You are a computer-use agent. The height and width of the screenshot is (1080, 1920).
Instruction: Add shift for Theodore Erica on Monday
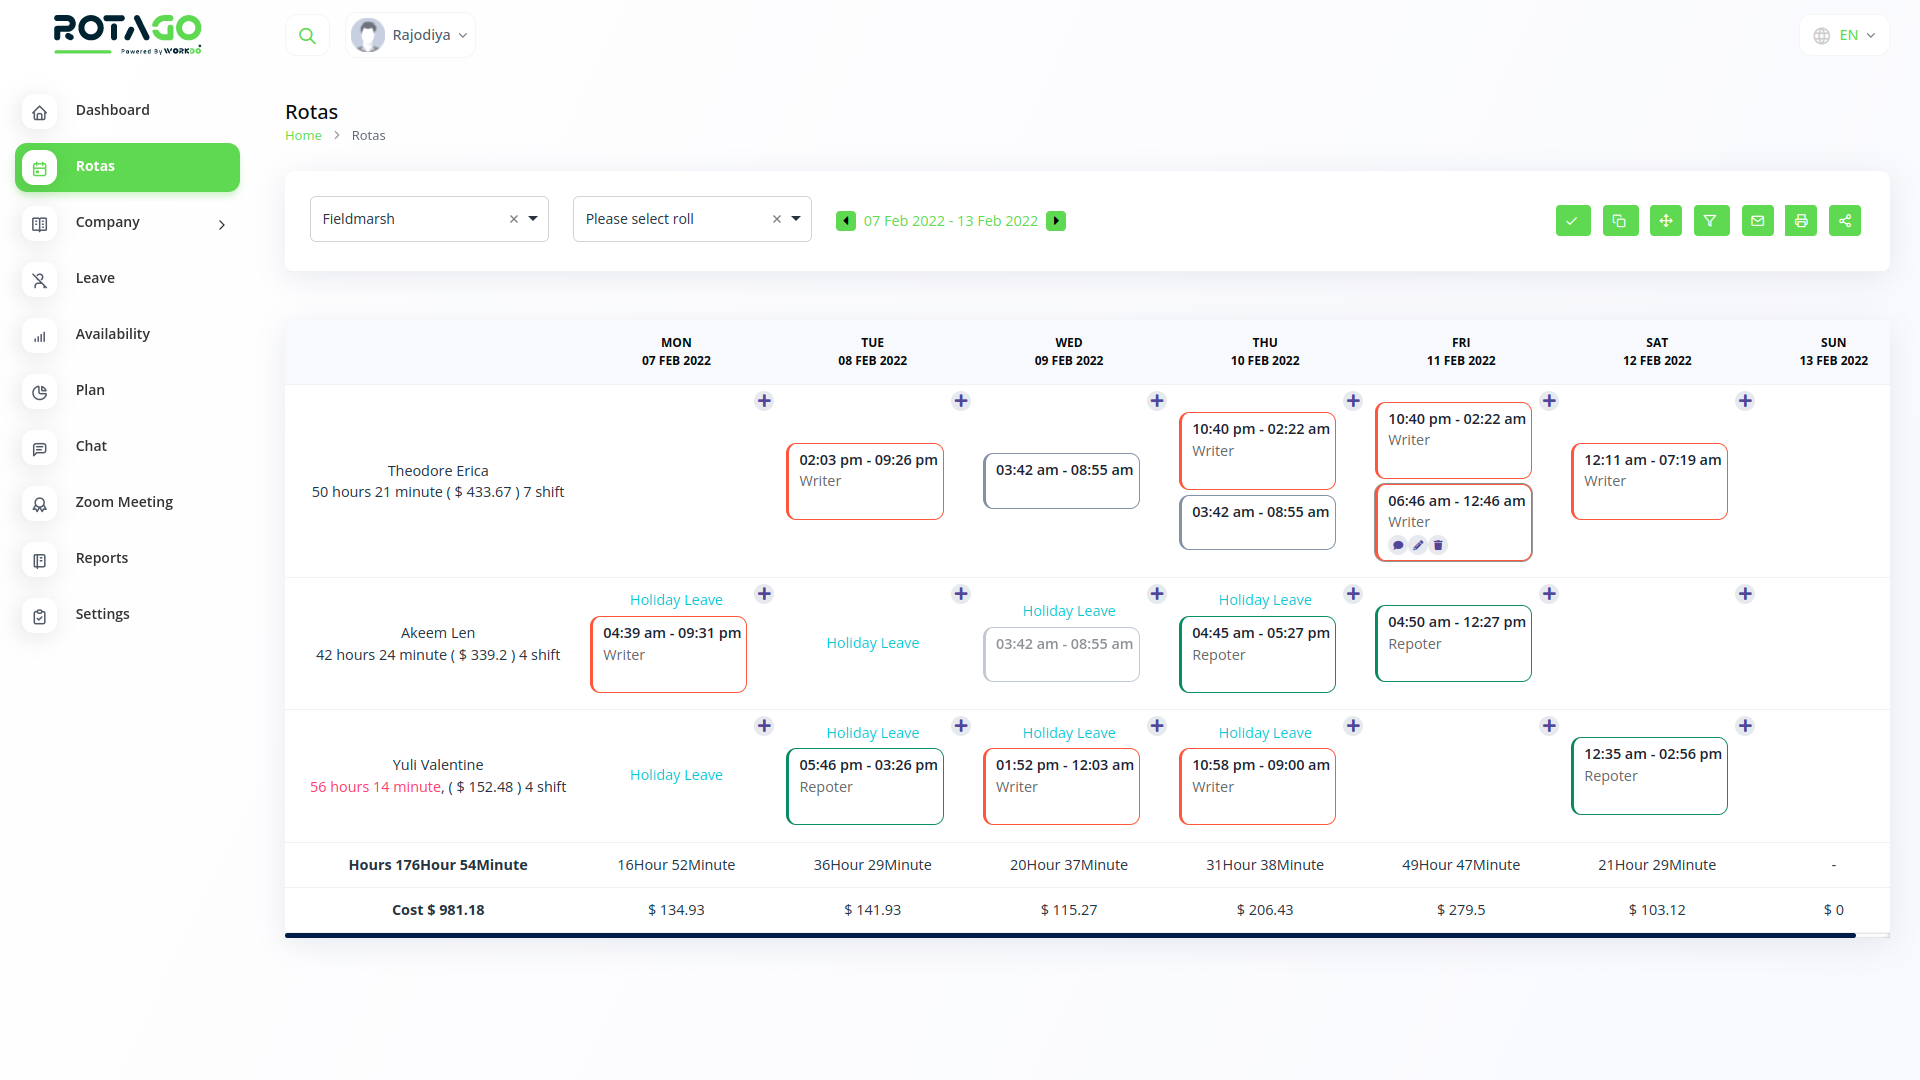[764, 401]
